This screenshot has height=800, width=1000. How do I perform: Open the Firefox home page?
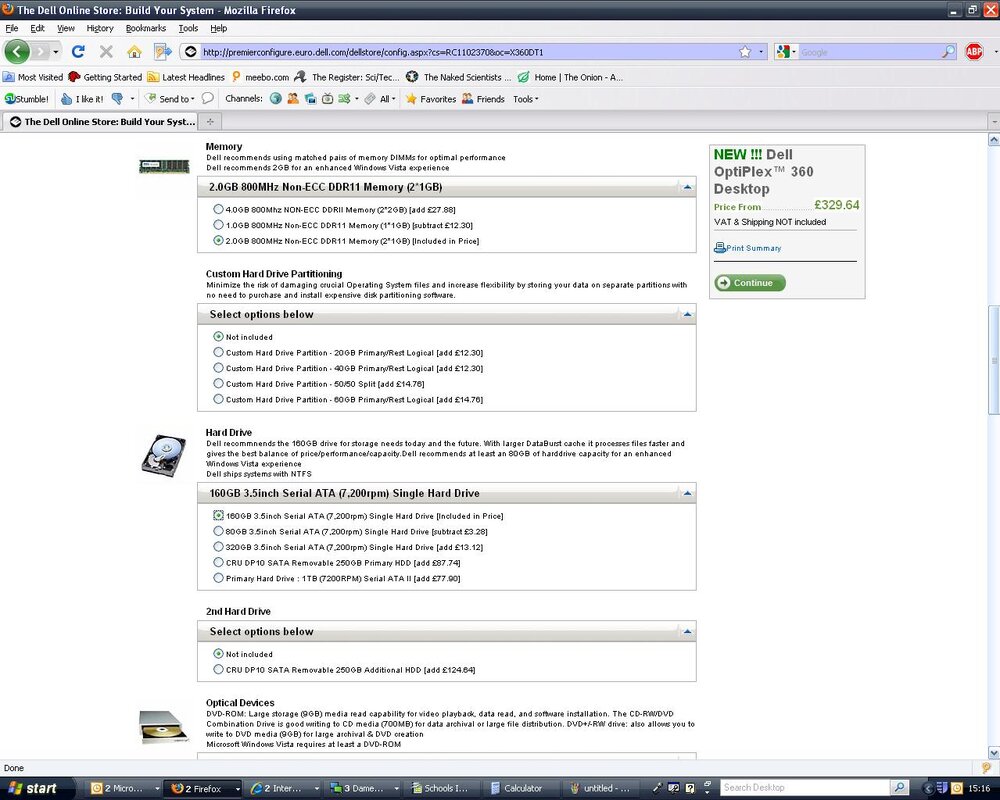[134, 52]
